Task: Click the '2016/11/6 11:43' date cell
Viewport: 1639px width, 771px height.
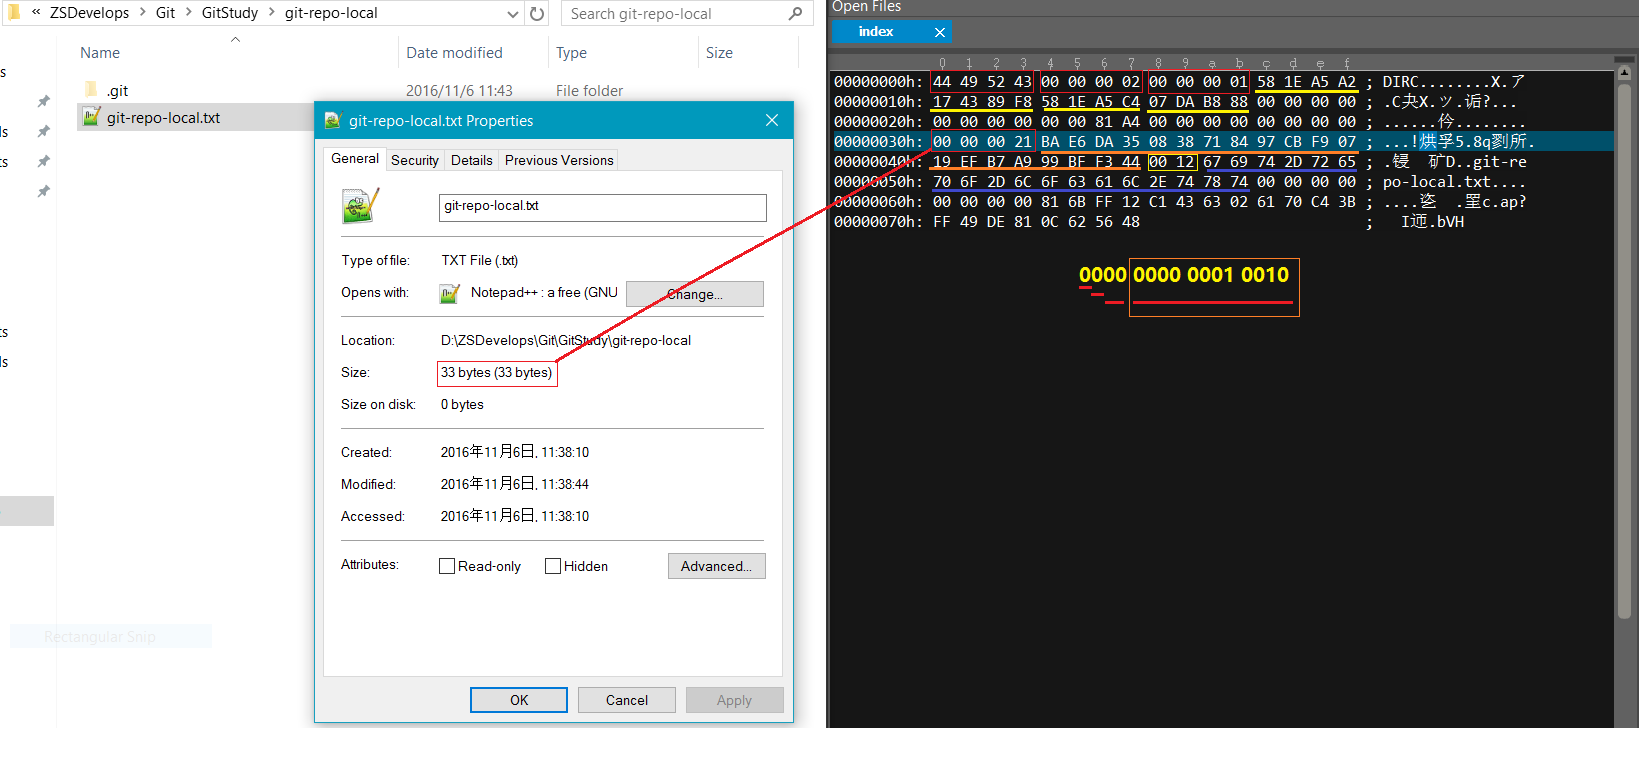Action: tap(459, 91)
